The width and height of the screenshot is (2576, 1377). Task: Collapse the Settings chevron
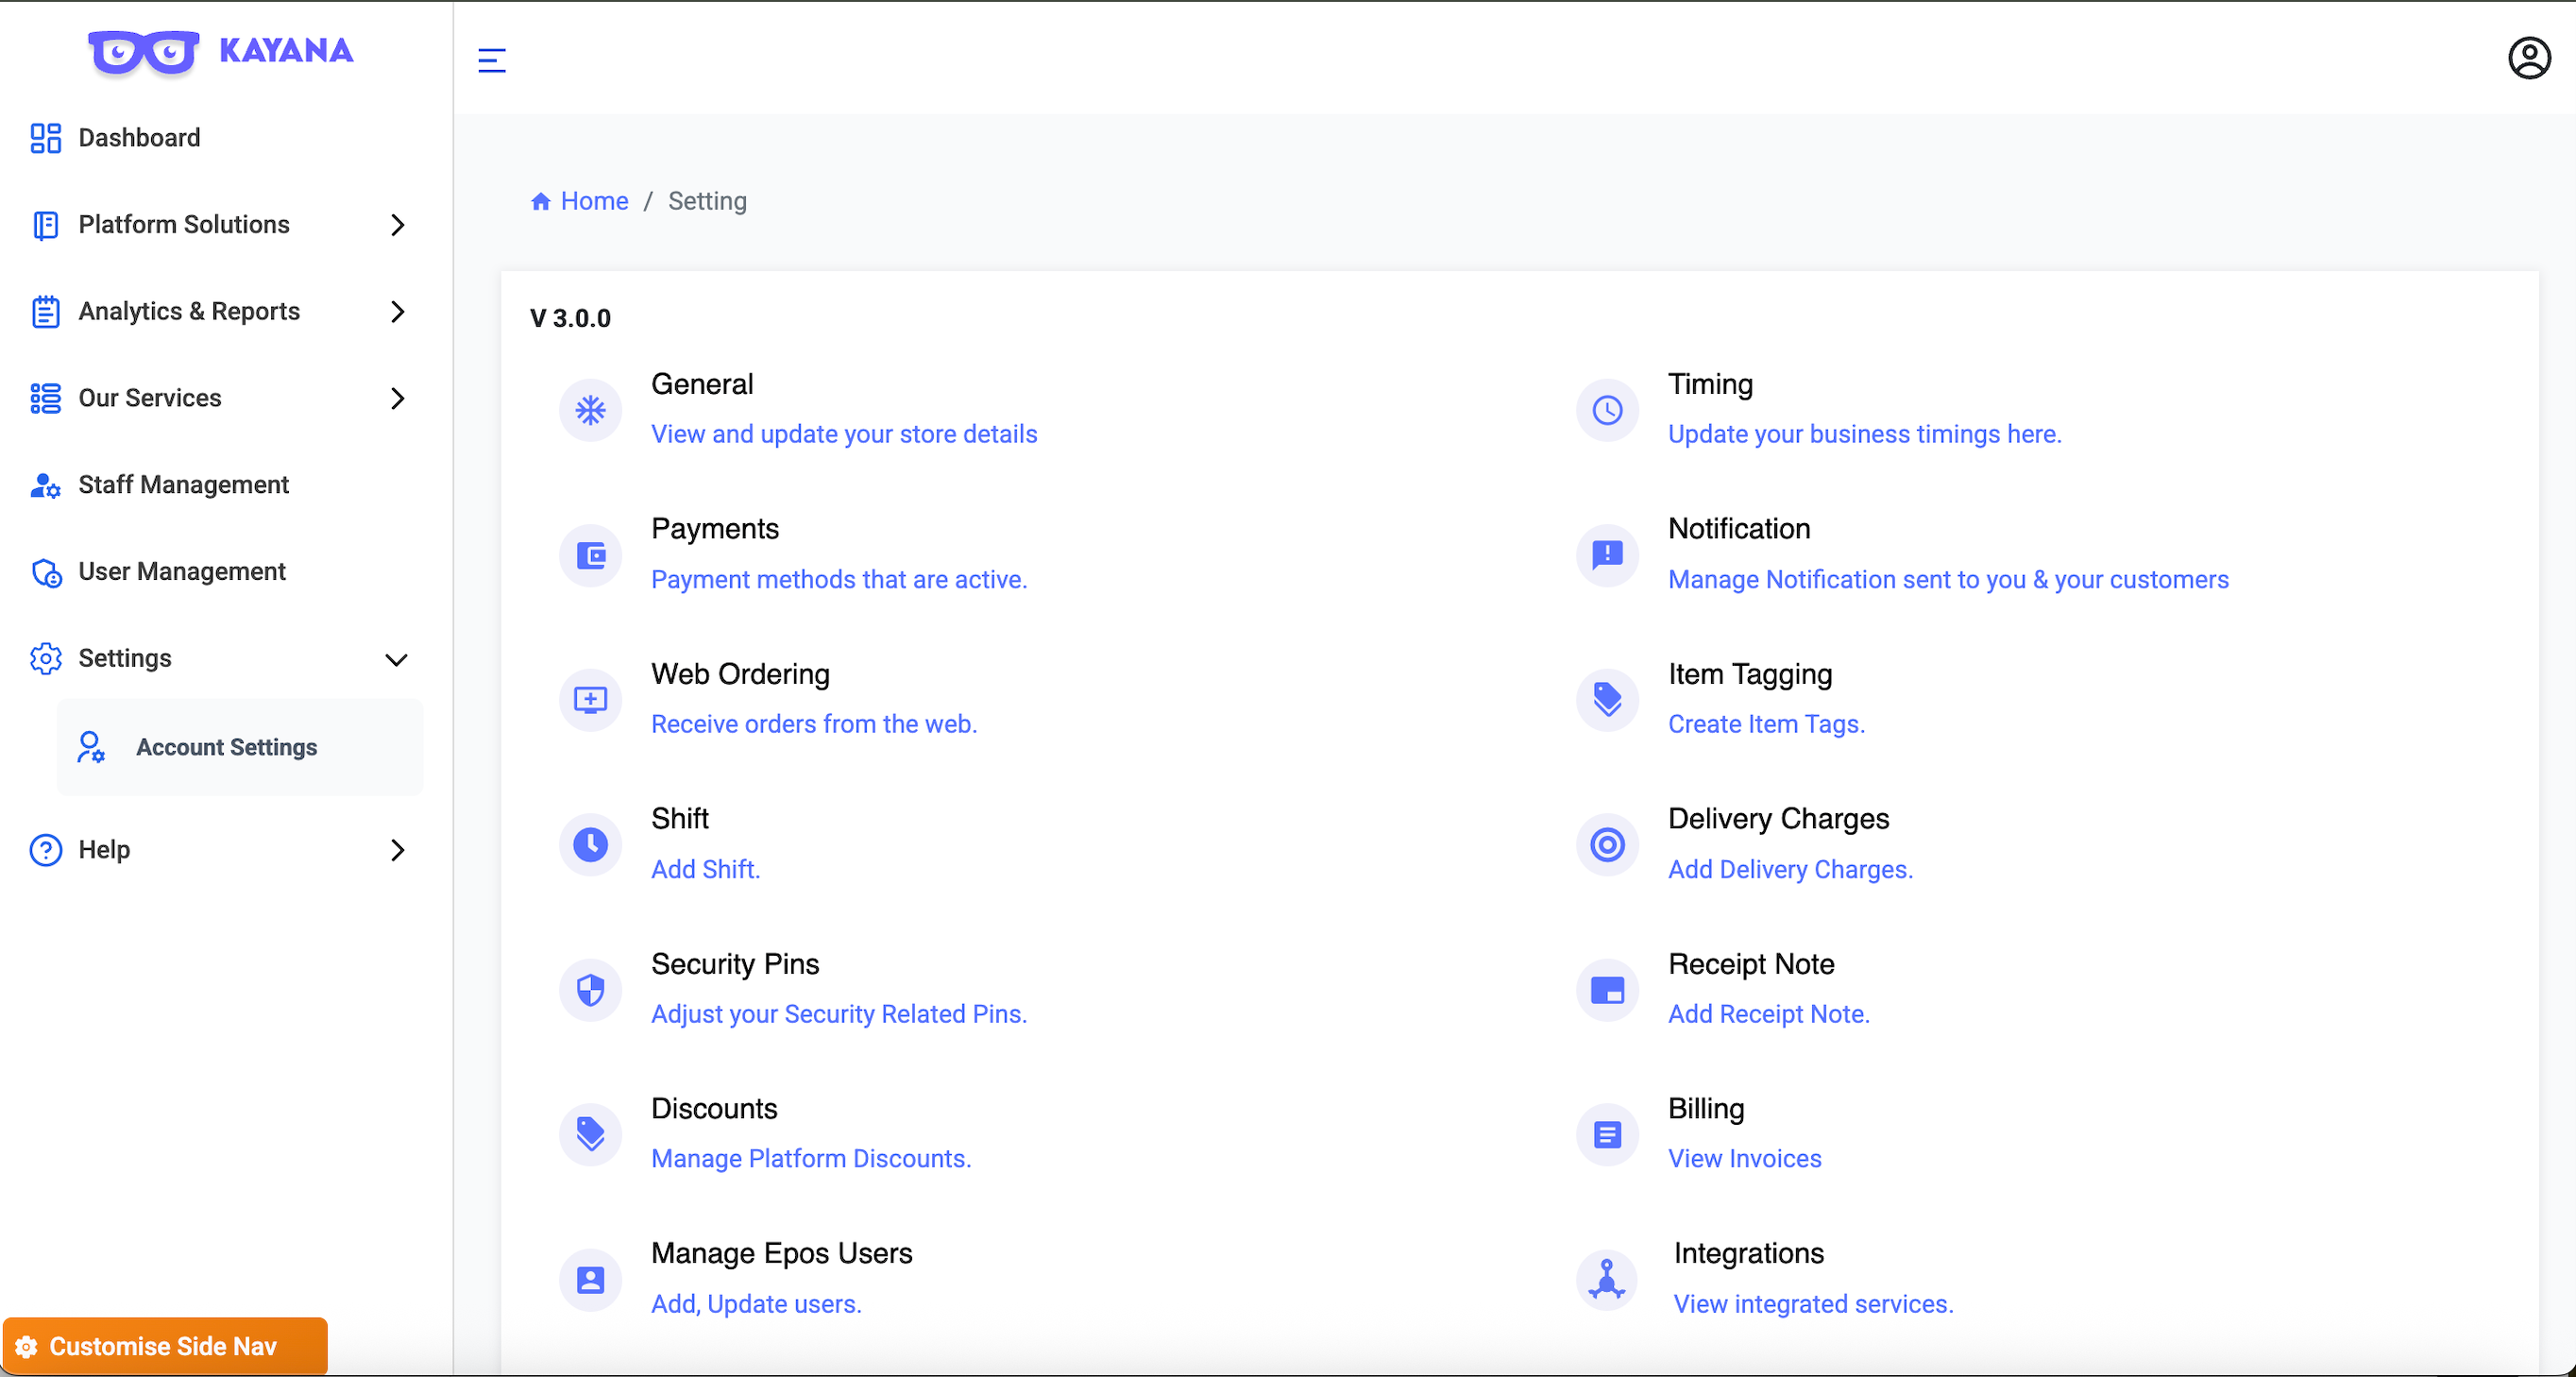point(397,660)
